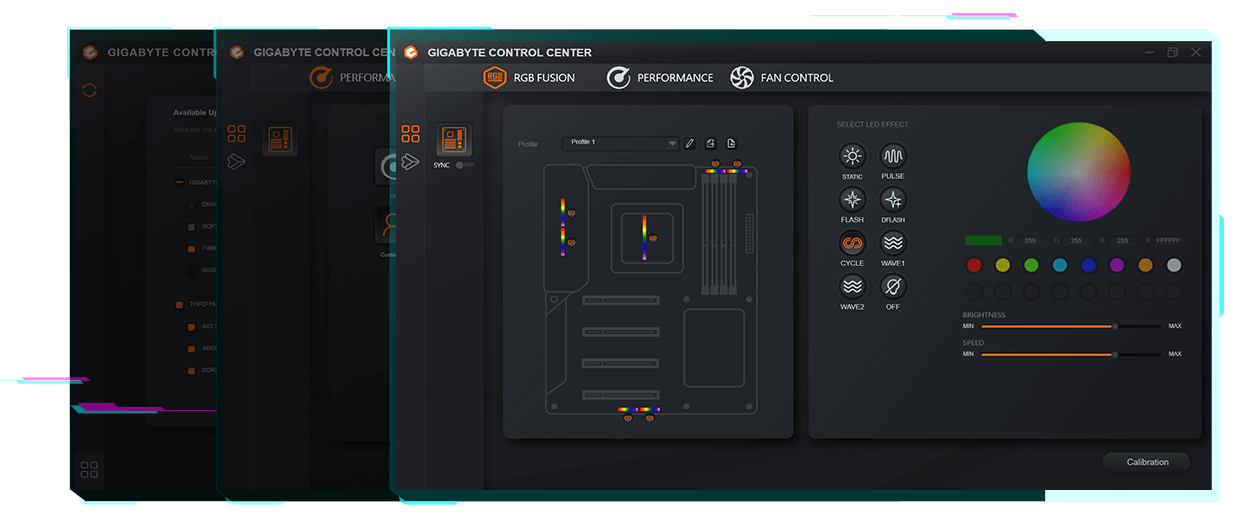Activate the Cycle LED effect
The height and width of the screenshot is (520, 1240).
(x=852, y=243)
